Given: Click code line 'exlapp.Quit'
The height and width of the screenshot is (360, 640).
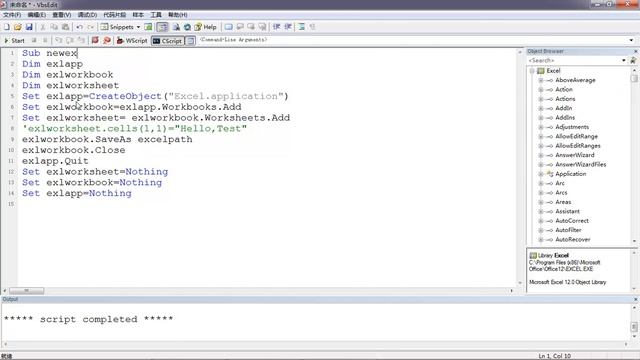Looking at the screenshot, I should [55, 161].
